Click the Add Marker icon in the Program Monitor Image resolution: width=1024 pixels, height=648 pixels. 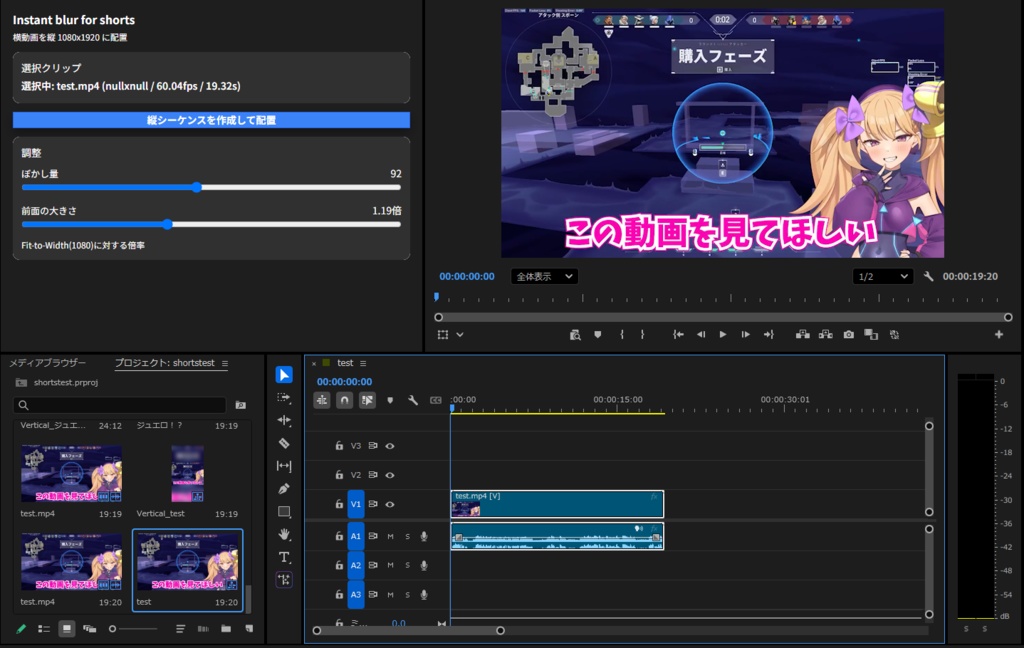[x=596, y=334]
